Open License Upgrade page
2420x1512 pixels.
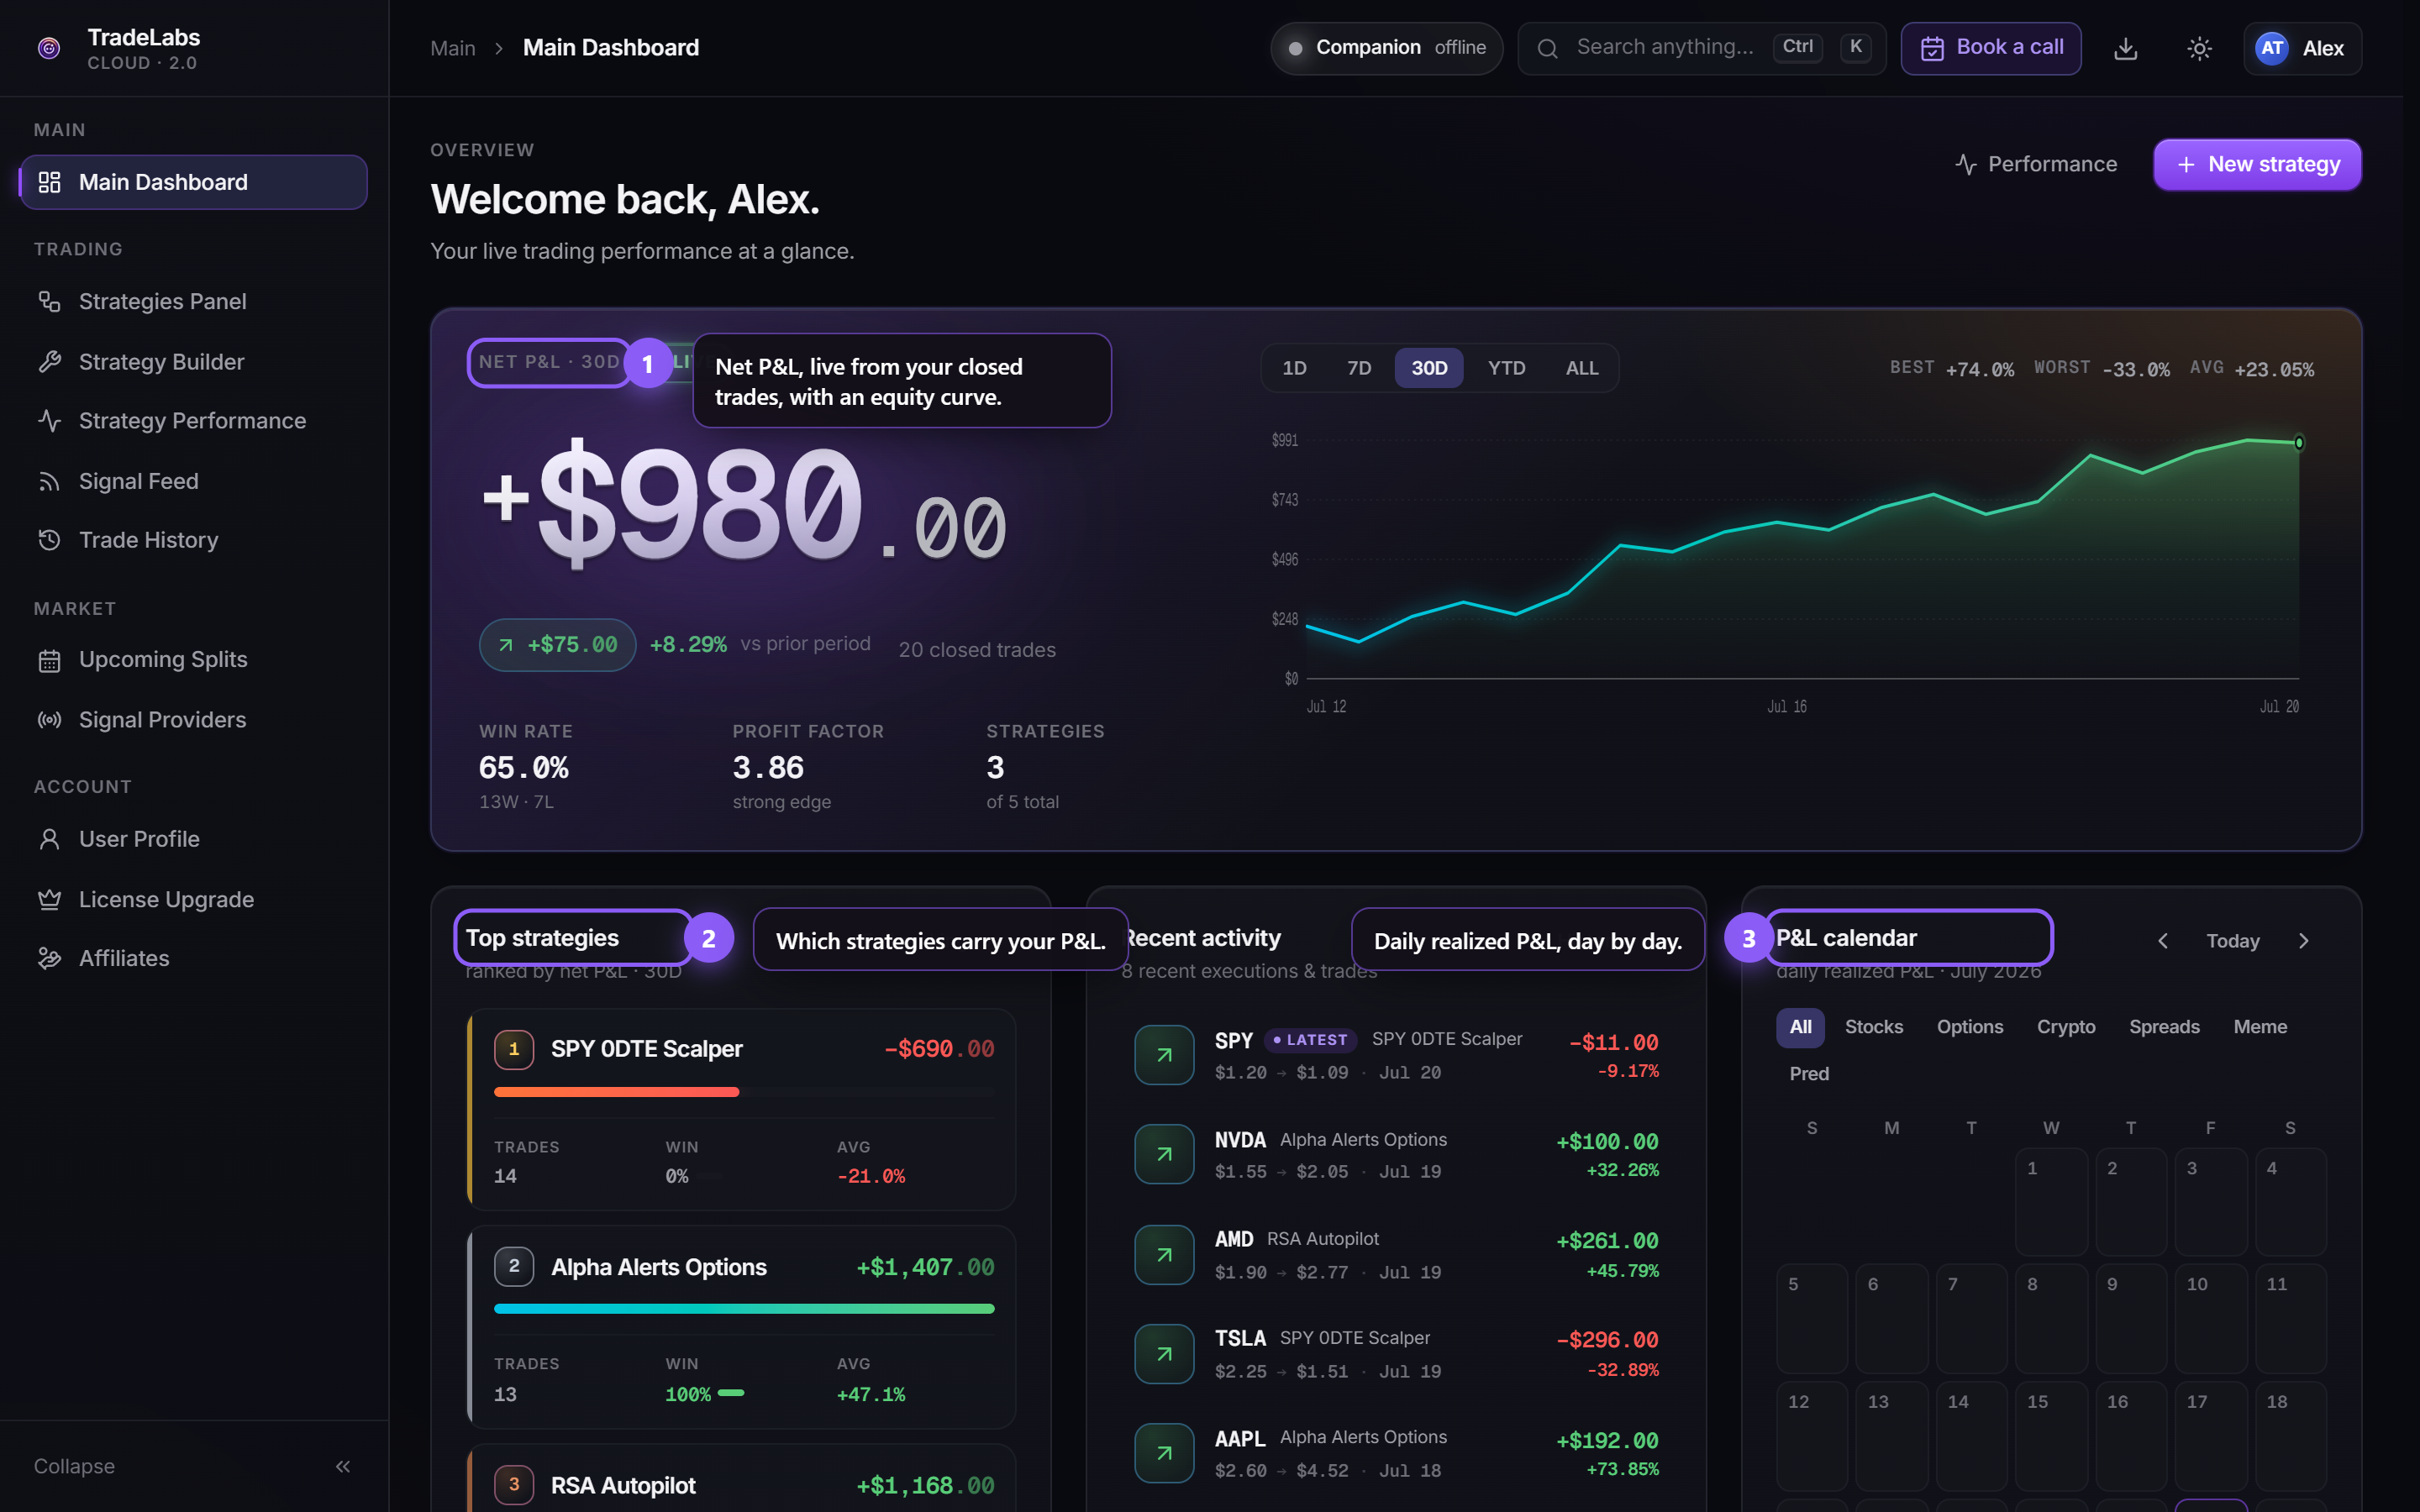click(193, 899)
